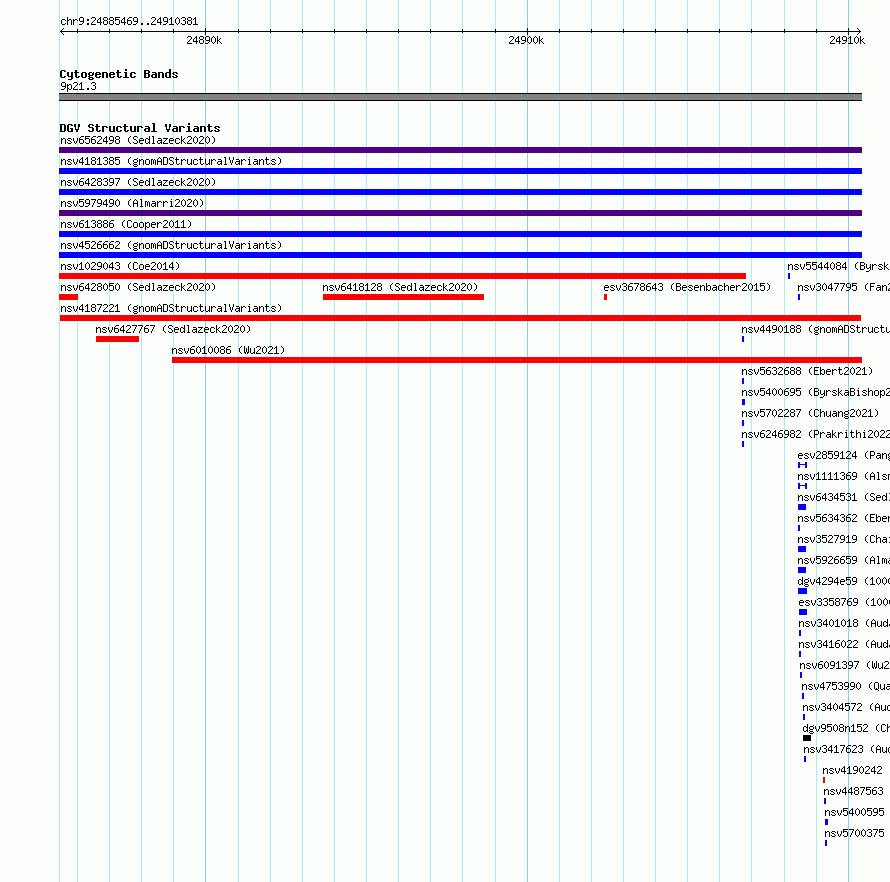Screen dimensions: 890x882
Task: Click the gray 9p21.3 cytoband bar
Action: click(x=460, y=97)
